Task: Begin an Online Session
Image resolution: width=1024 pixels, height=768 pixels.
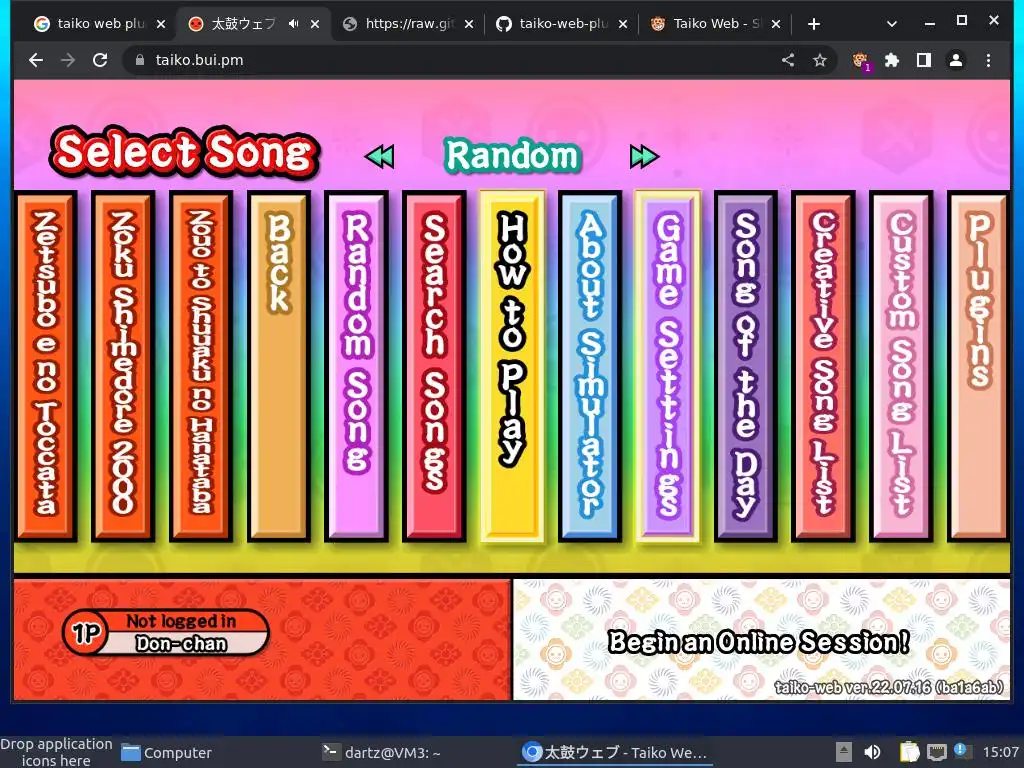Action: pyautogui.click(x=758, y=642)
